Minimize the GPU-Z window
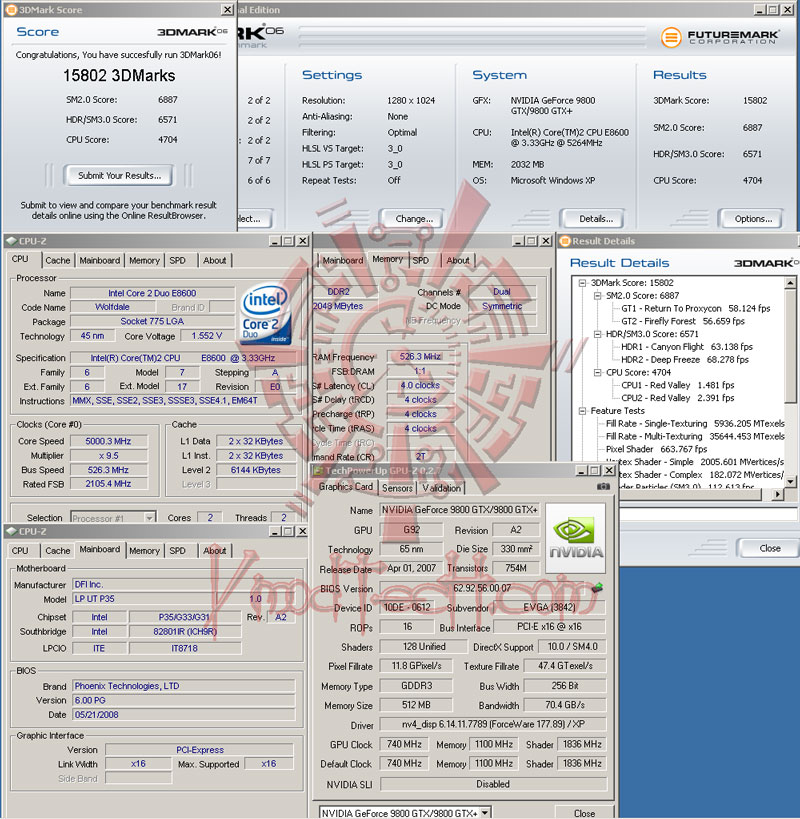This screenshot has height=819, width=800. pos(582,471)
